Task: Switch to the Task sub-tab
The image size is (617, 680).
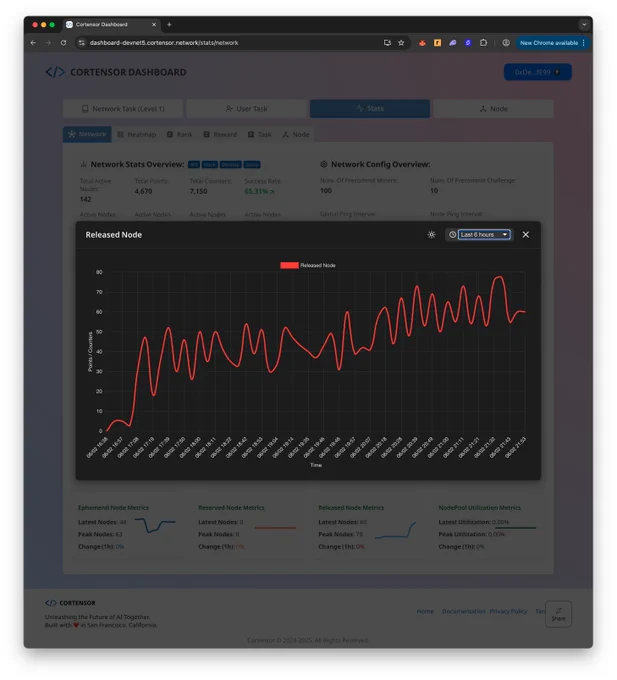Action: coord(260,134)
